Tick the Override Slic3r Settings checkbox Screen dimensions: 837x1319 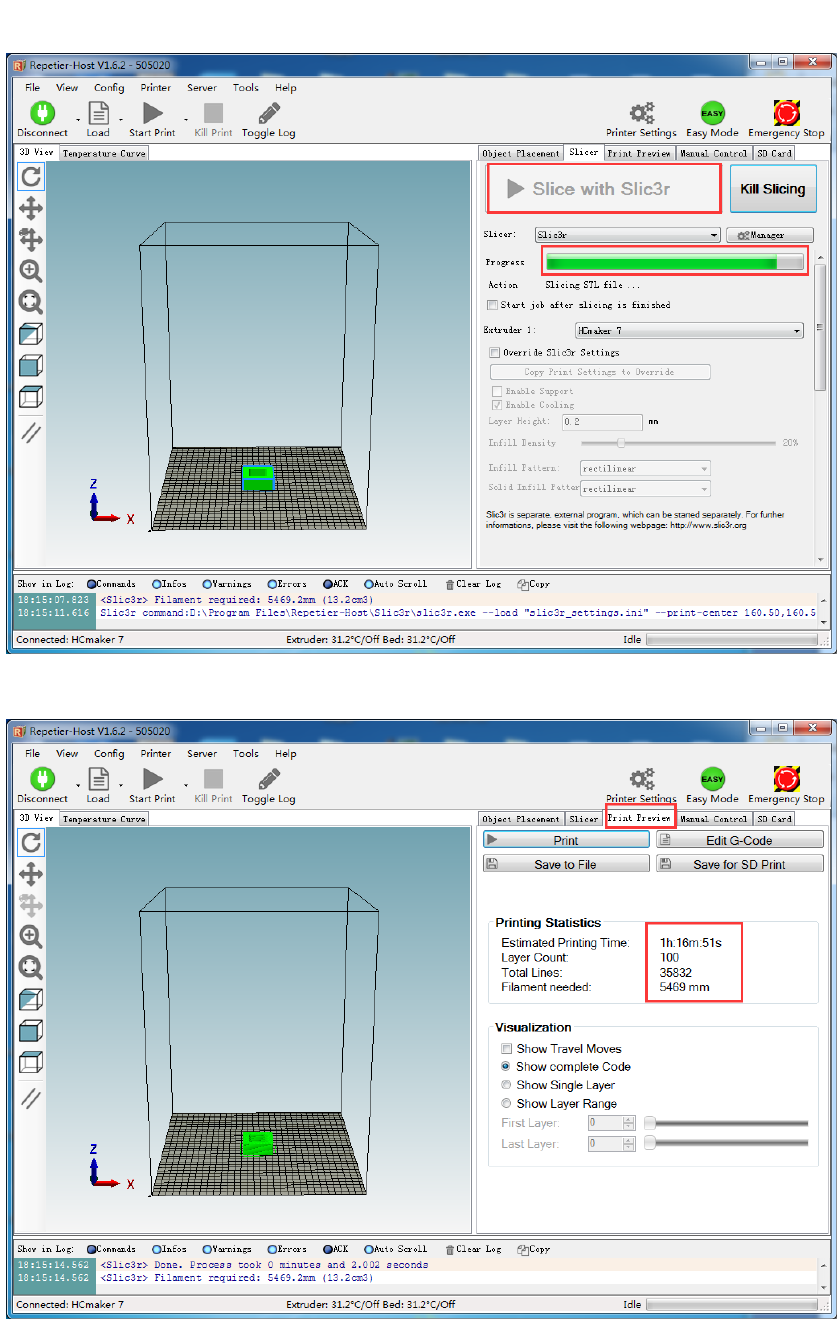click(495, 352)
